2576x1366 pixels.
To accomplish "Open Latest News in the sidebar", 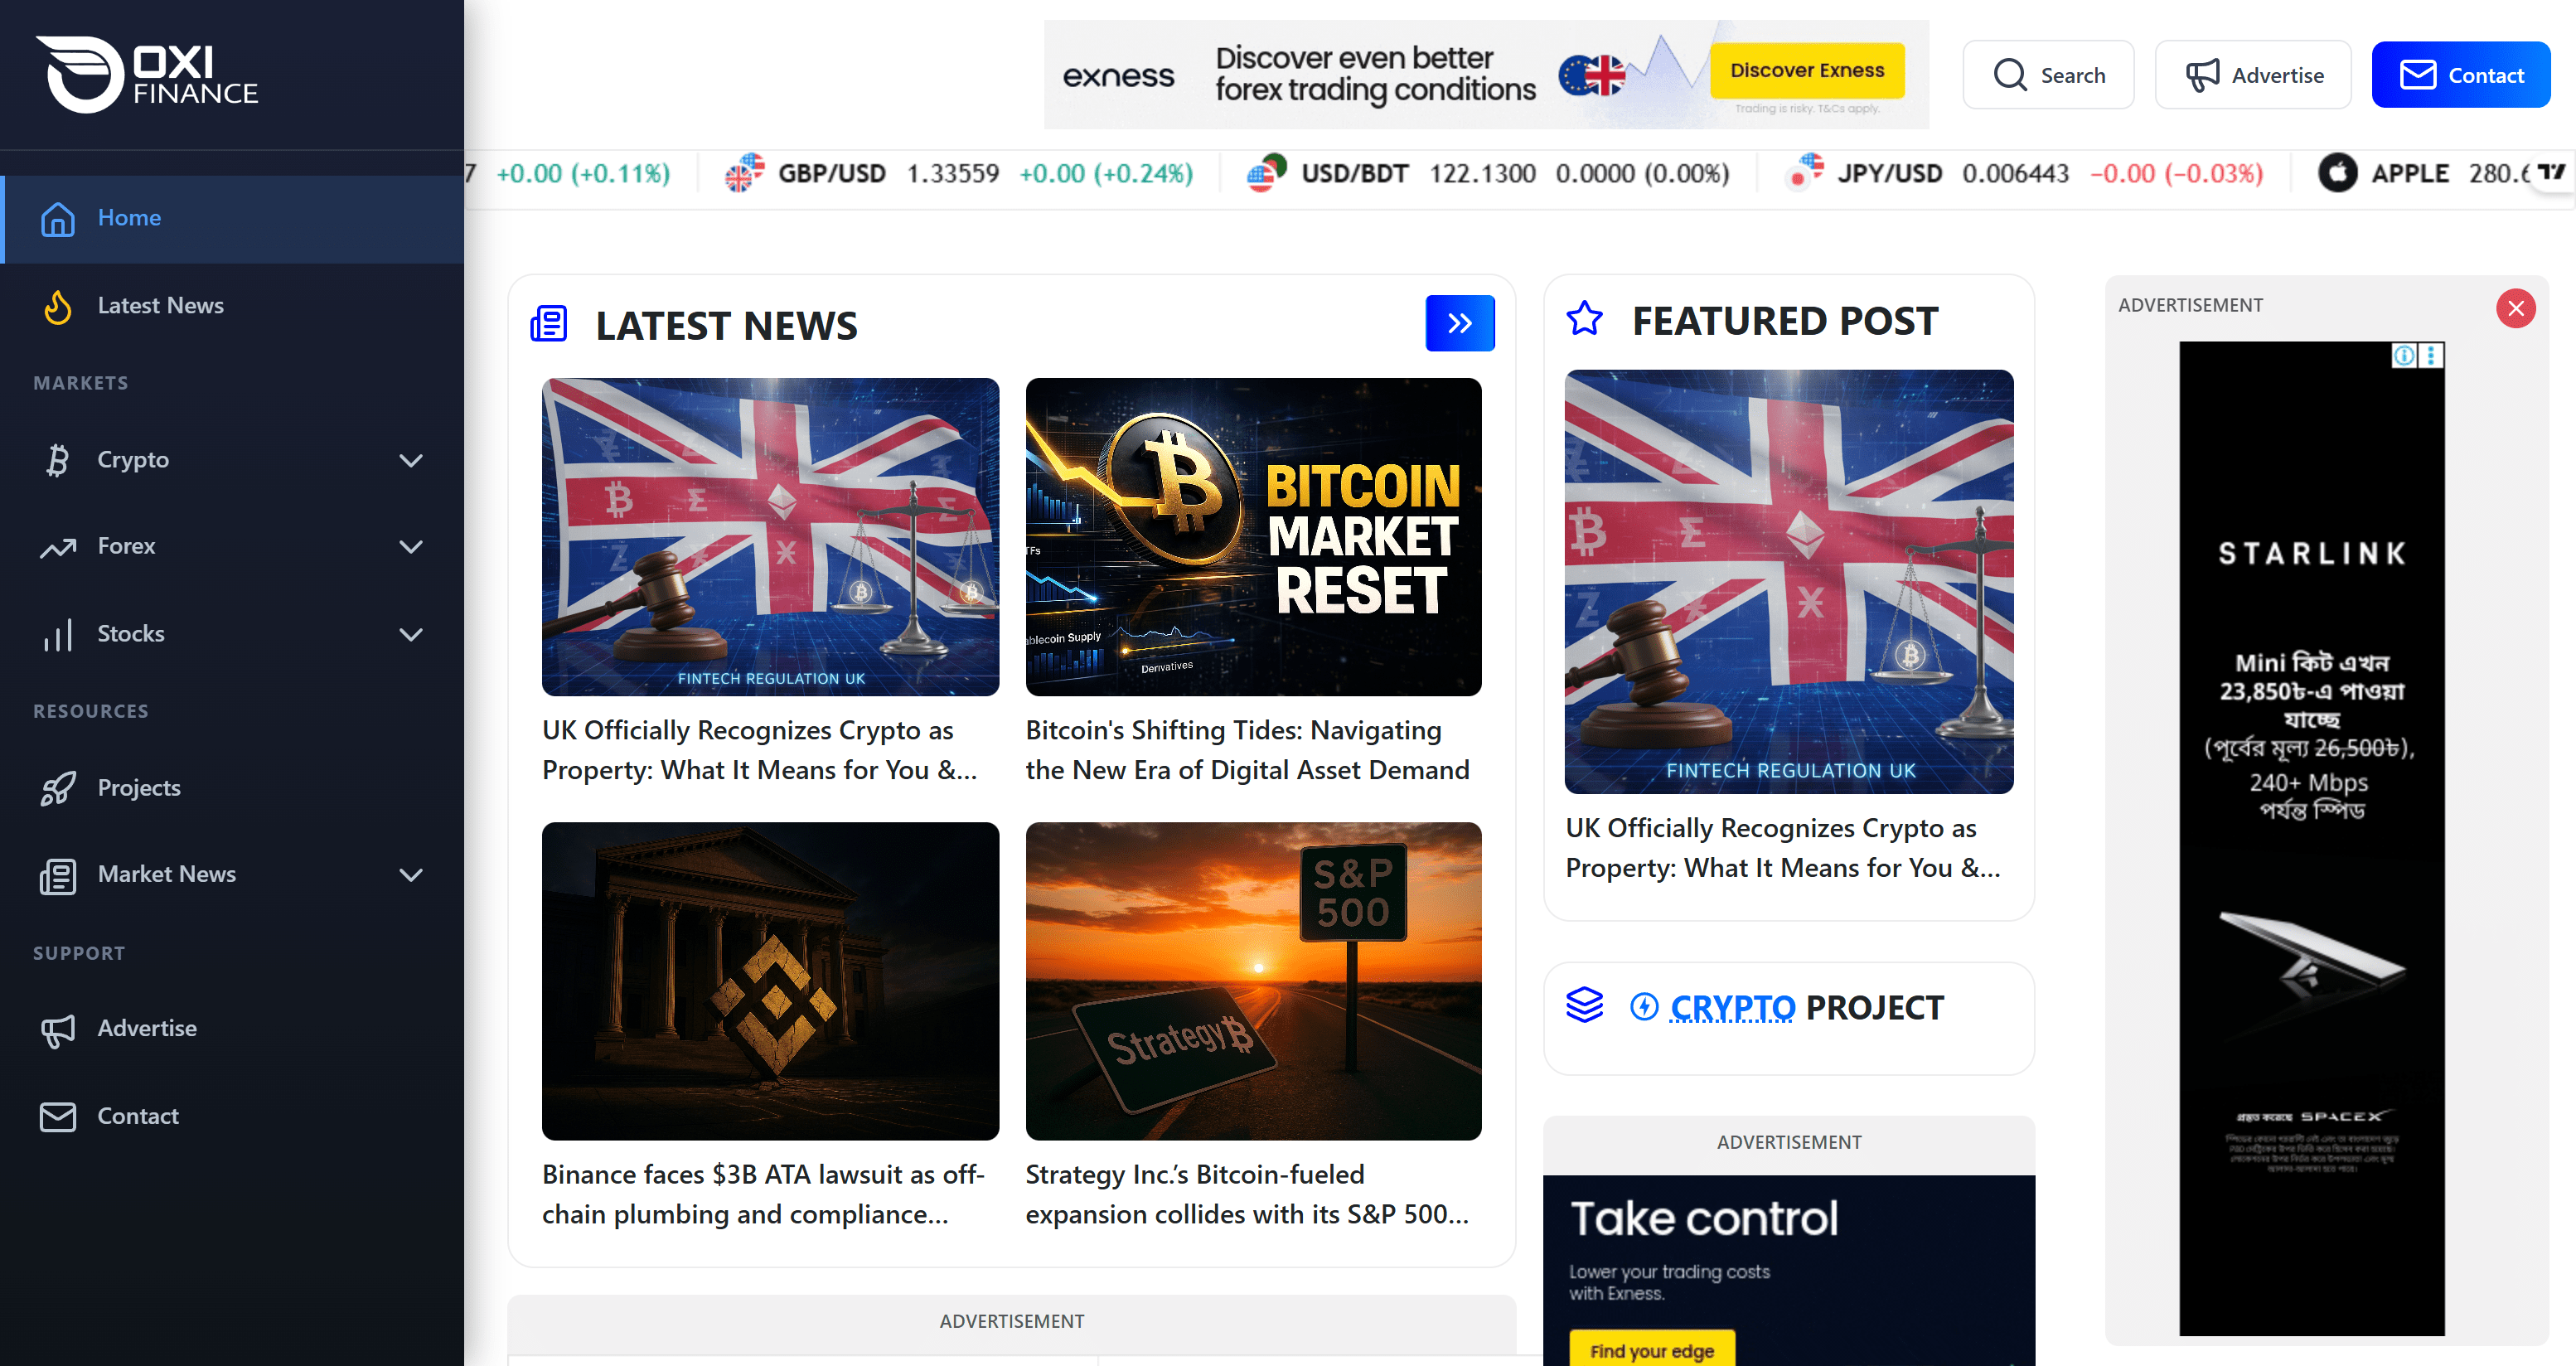I will tap(232, 306).
